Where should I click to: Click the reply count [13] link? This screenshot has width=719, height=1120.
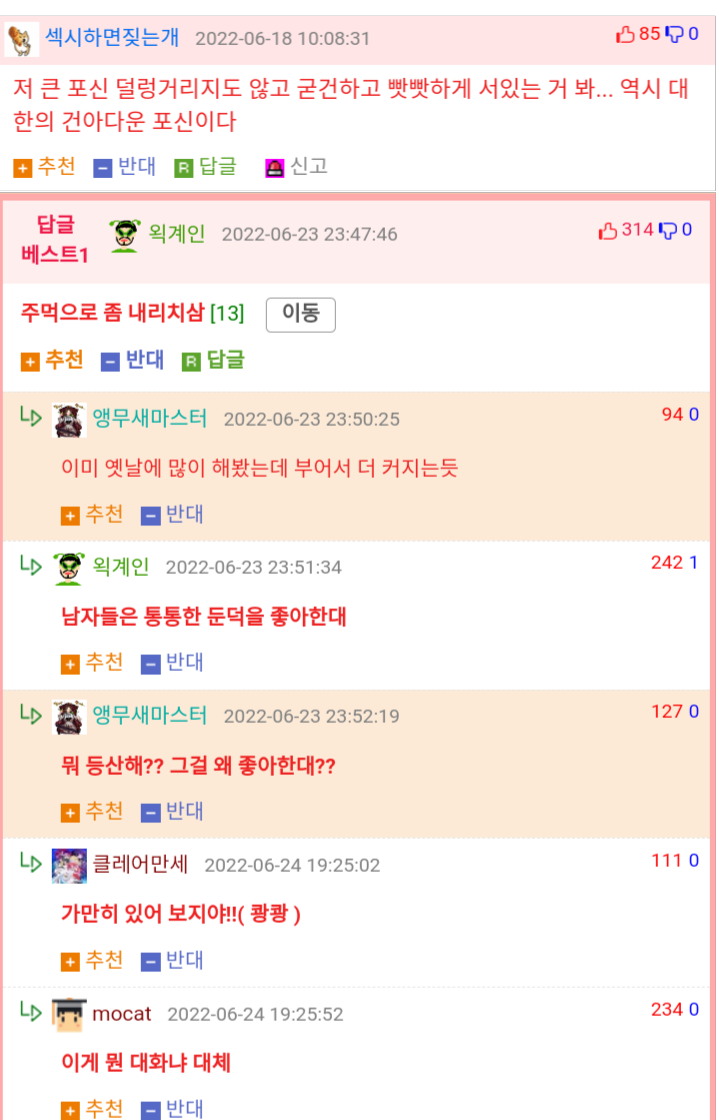(227, 313)
